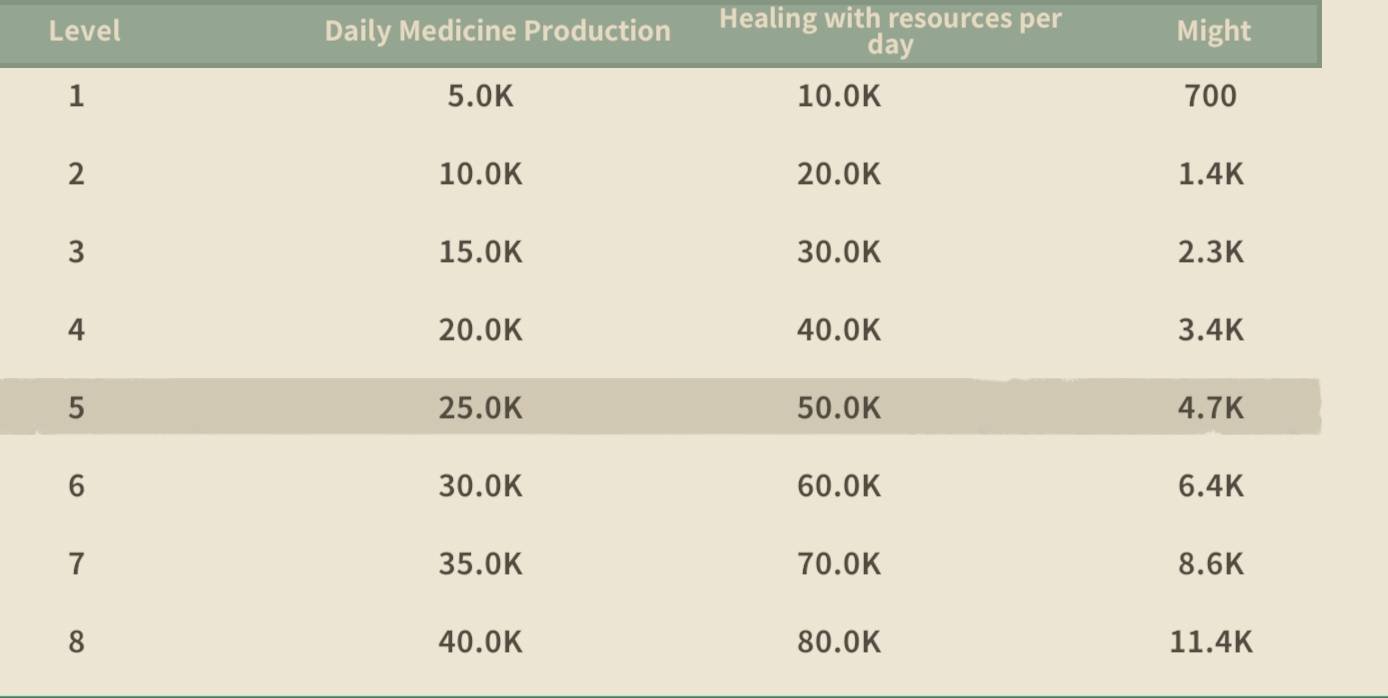
Task: Click the 8.6K might value
Action: coord(1211,564)
